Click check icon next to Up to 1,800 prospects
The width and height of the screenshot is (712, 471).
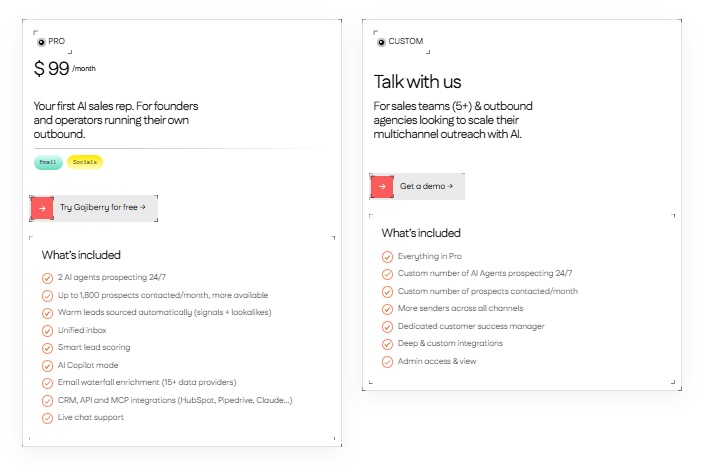(47, 296)
